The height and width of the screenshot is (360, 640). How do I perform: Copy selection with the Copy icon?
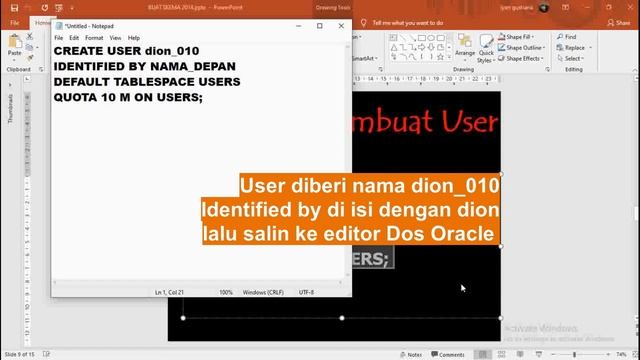coord(29,47)
